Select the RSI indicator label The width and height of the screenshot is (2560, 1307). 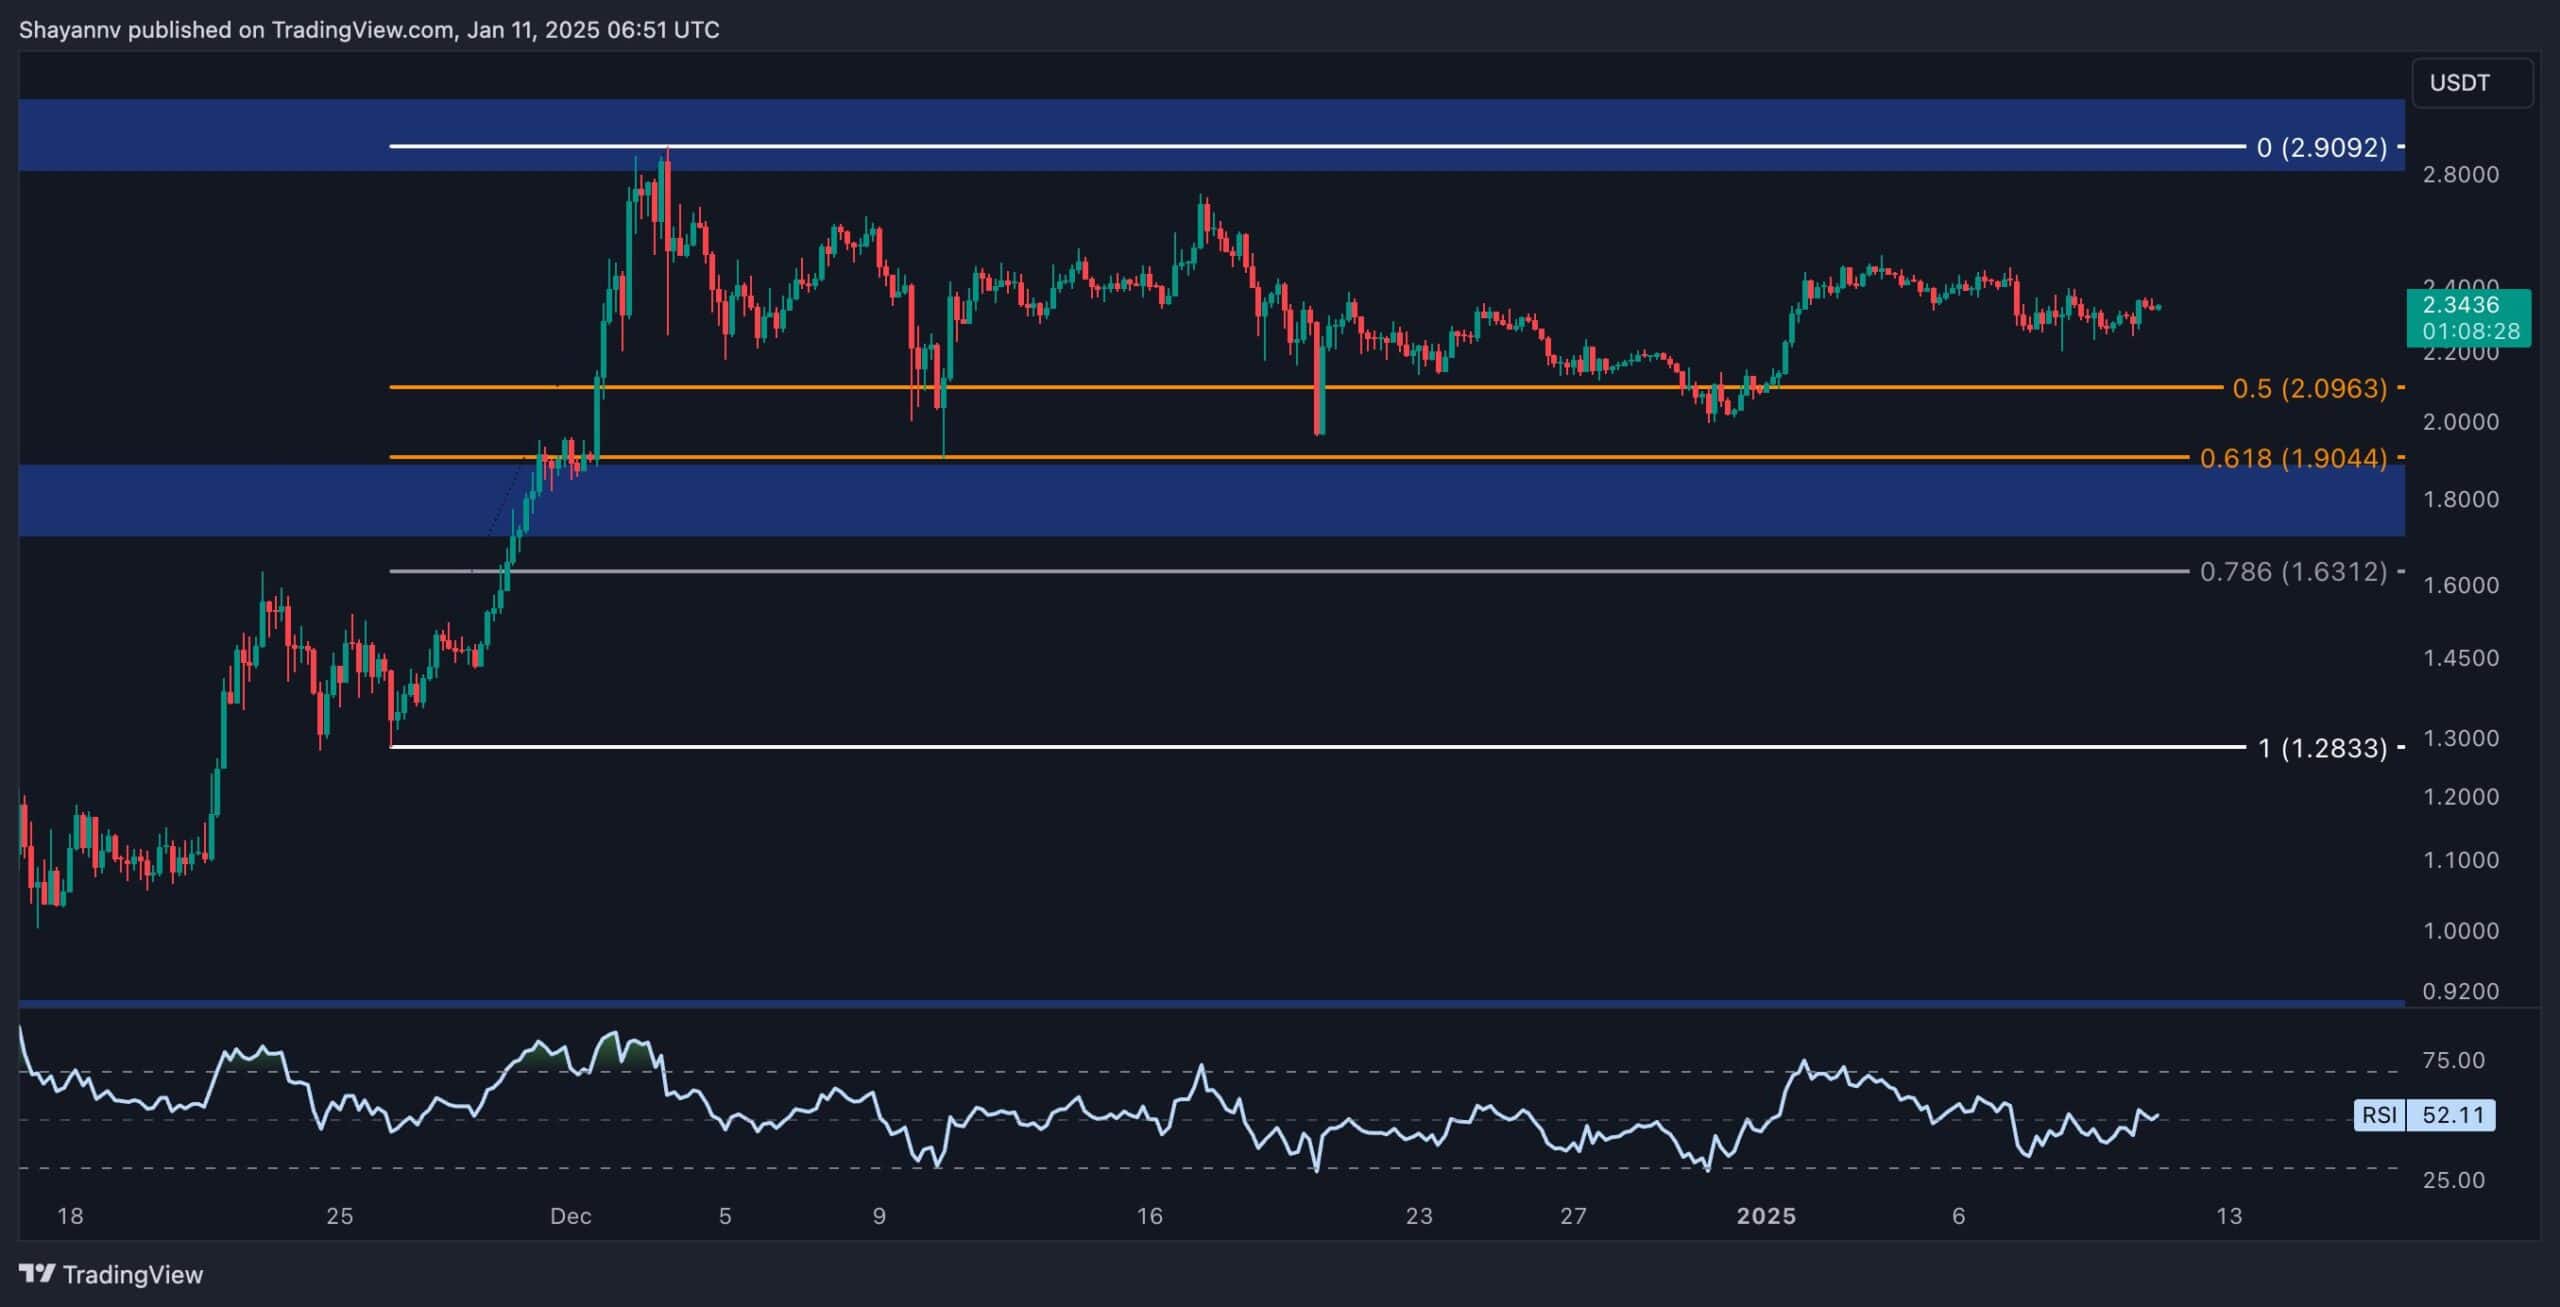(x=2379, y=1114)
